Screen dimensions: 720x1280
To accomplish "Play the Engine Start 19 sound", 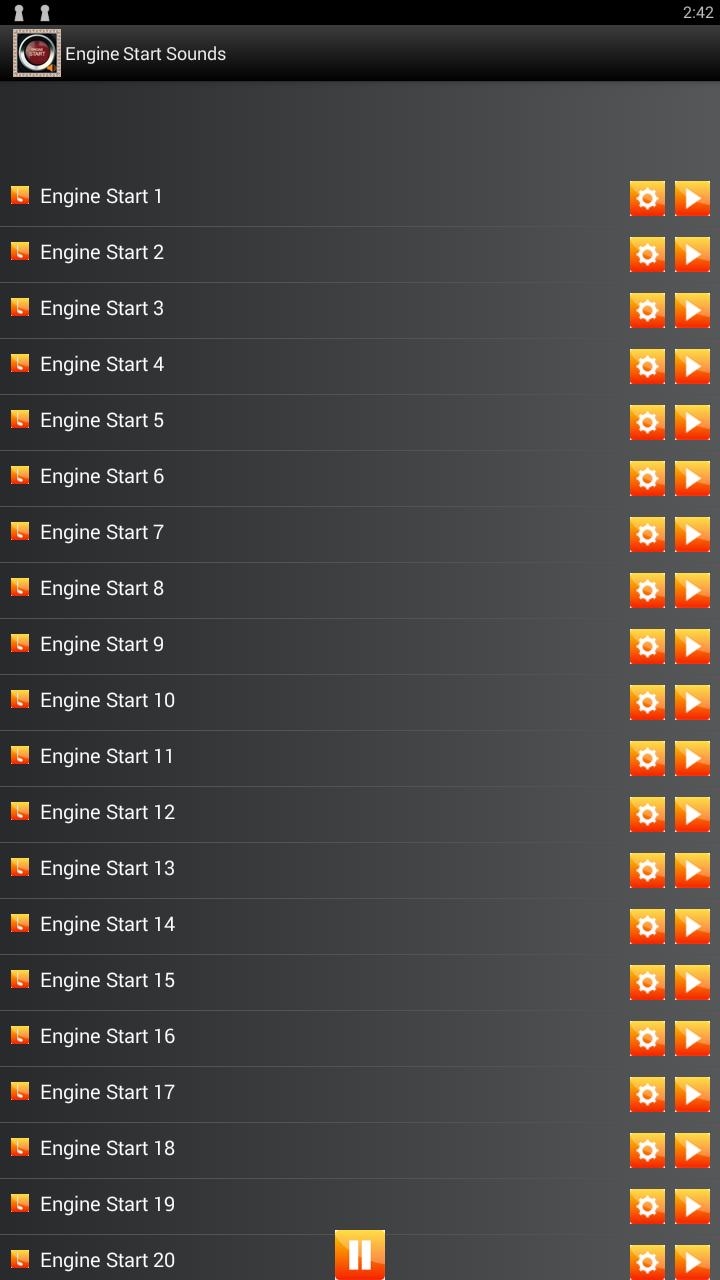I will [692, 1206].
